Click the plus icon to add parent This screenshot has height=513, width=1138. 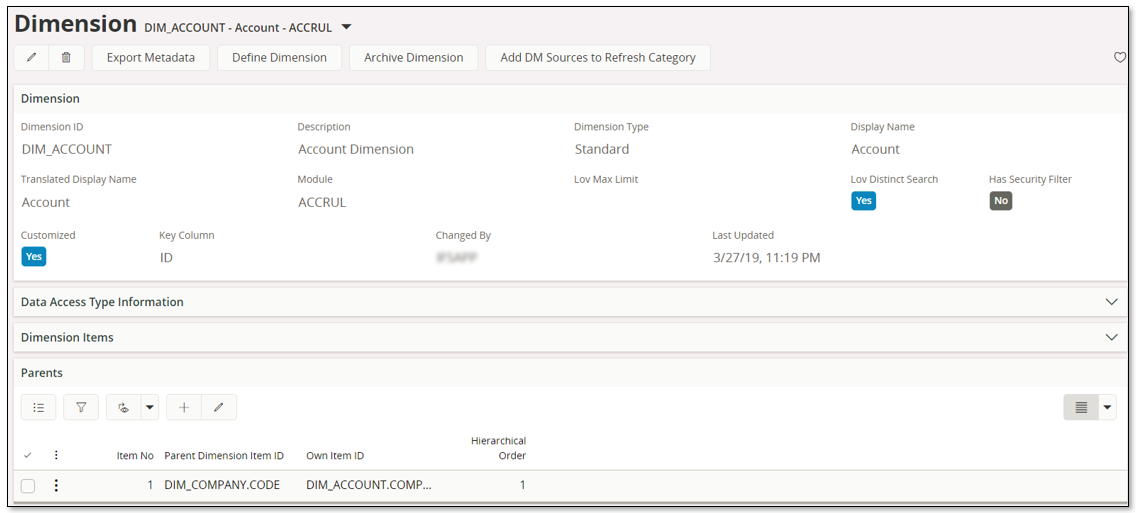point(183,407)
